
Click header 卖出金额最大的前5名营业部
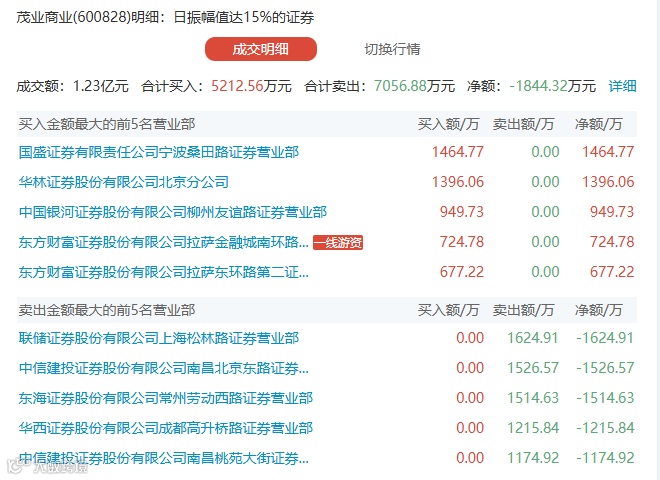point(107,310)
